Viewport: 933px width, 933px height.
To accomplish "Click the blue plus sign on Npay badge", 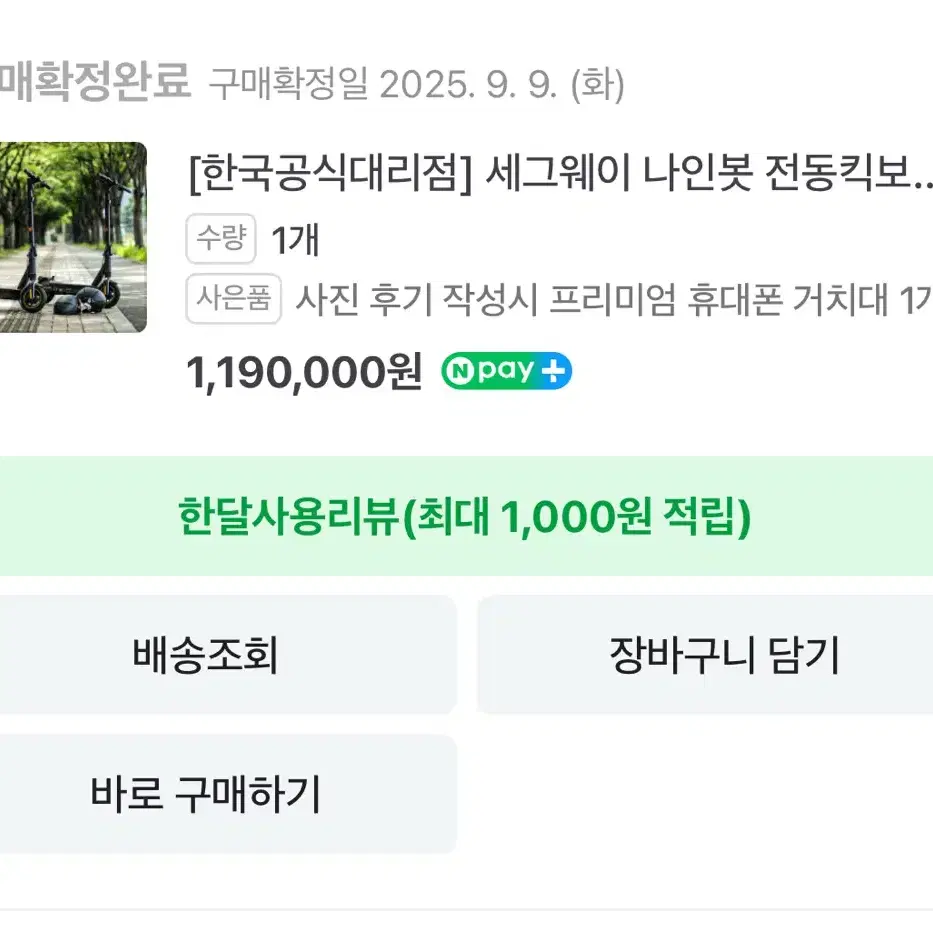I will pos(553,372).
